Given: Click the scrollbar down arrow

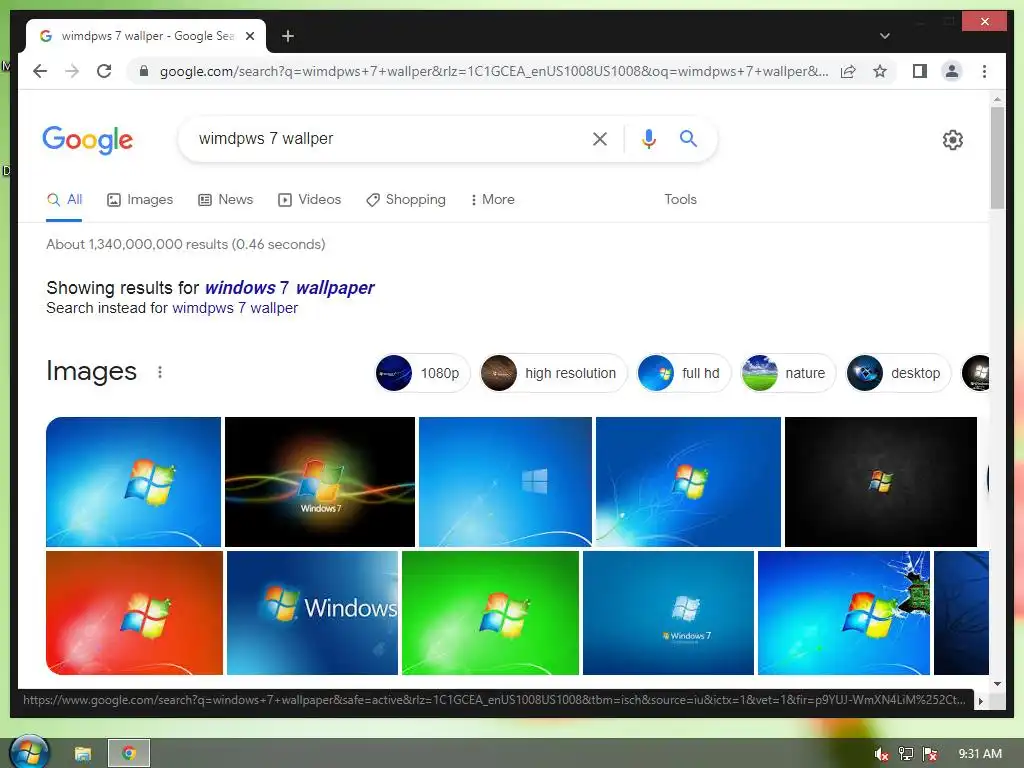Looking at the screenshot, I should pos(997,684).
